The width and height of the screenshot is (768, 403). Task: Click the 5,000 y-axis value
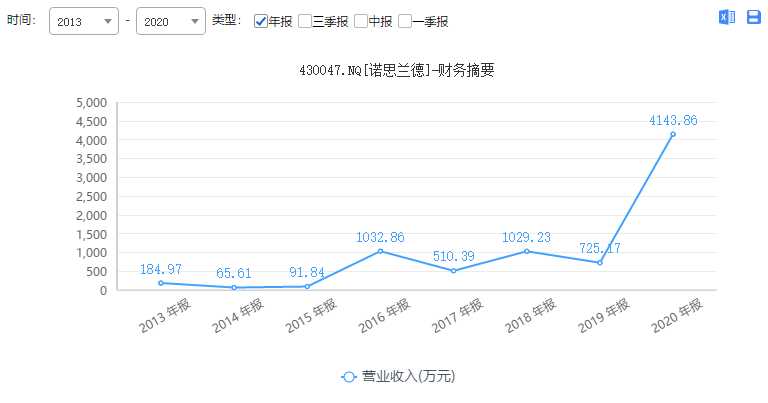click(x=92, y=103)
